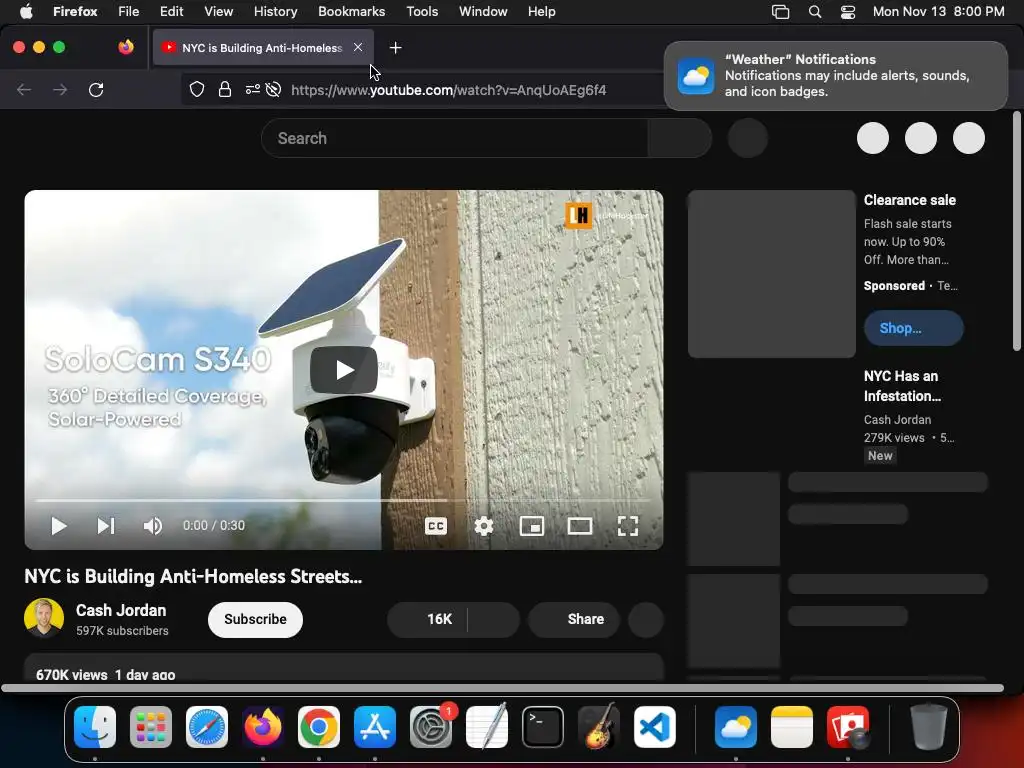This screenshot has width=1024, height=768.
Task: Open the Clearance sale ad title
Action: click(x=910, y=200)
